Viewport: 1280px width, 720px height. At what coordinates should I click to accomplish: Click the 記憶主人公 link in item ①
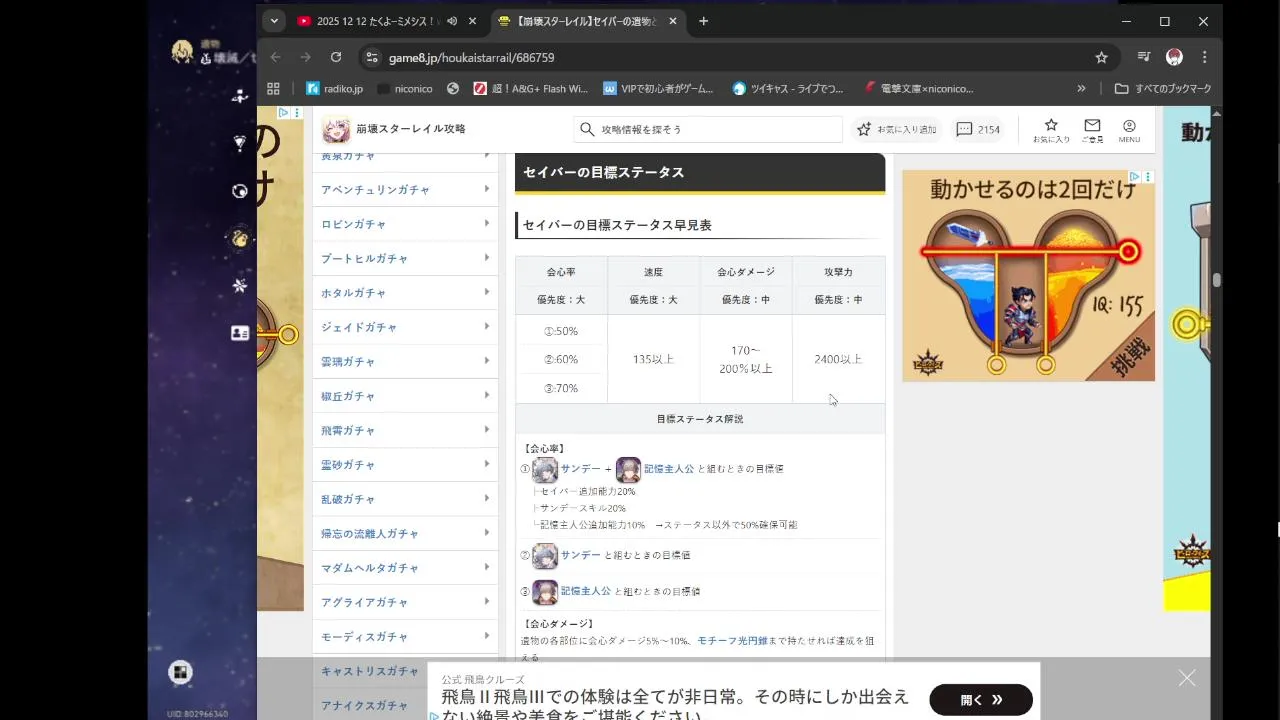[669, 469]
